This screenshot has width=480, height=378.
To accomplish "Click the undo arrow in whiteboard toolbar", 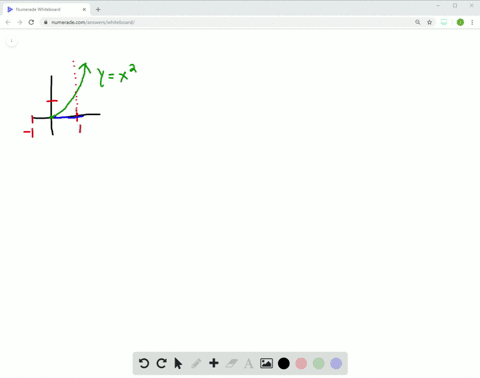I will click(144, 363).
